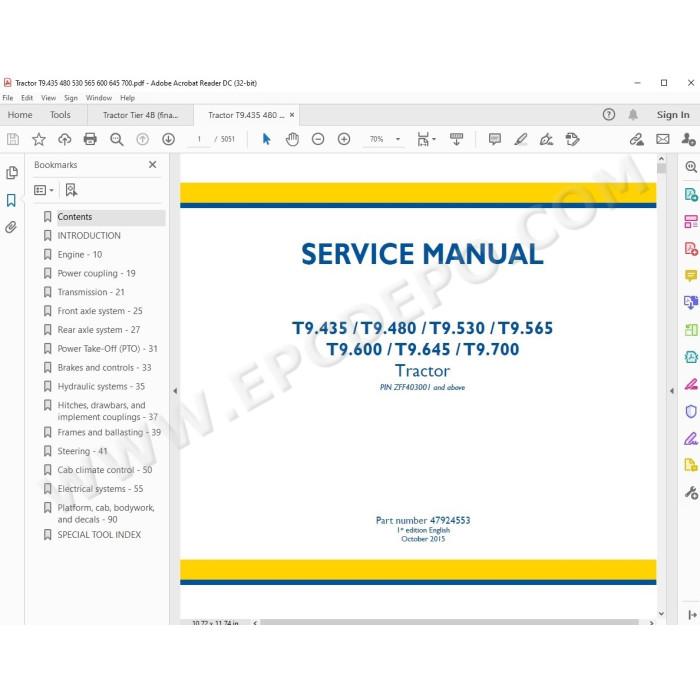The image size is (700, 700).
Task: Open the Help question mark icon
Action: pos(608,115)
